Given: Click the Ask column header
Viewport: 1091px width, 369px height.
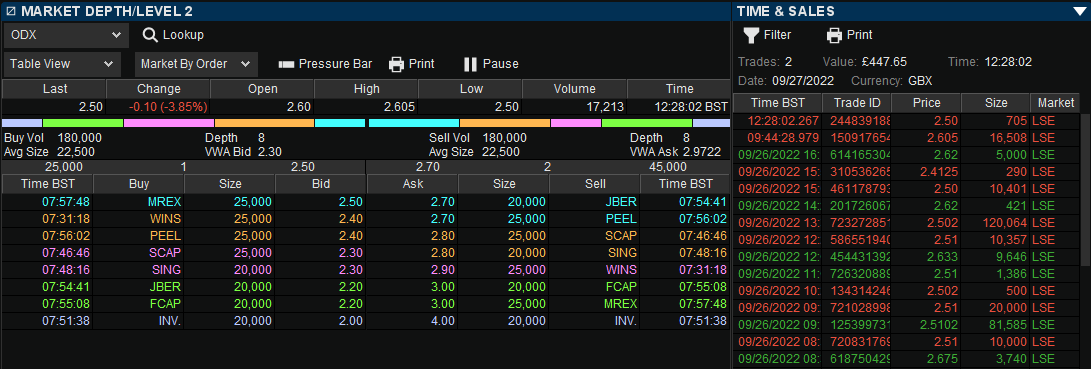Looking at the screenshot, I should (x=413, y=184).
